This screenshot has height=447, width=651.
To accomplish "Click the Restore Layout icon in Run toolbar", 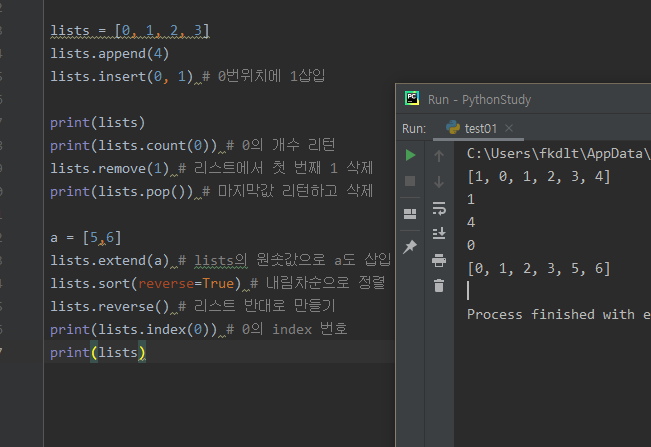I will click(410, 214).
